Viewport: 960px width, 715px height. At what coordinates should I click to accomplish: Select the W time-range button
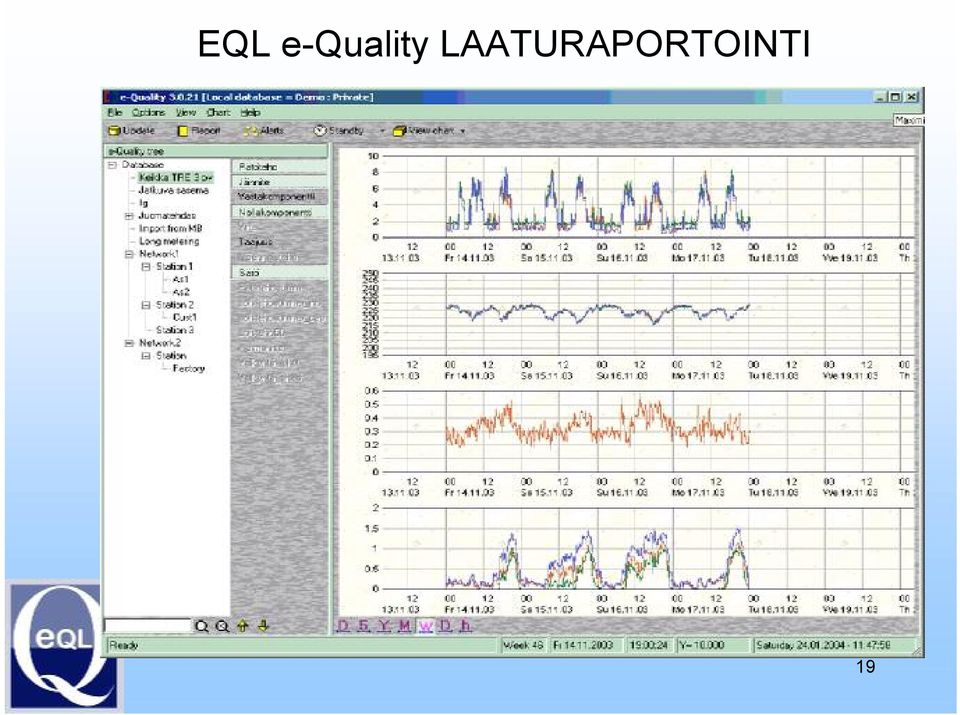[x=425, y=626]
